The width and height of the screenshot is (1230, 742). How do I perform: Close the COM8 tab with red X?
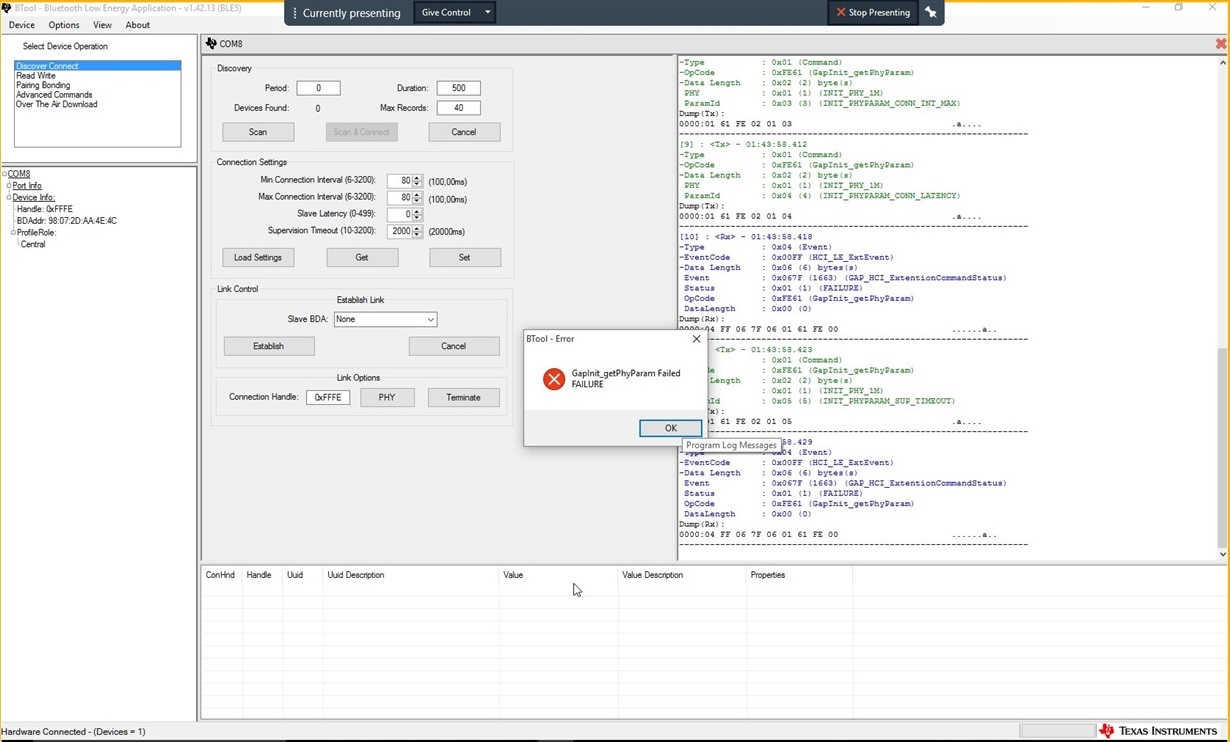pos(1221,44)
